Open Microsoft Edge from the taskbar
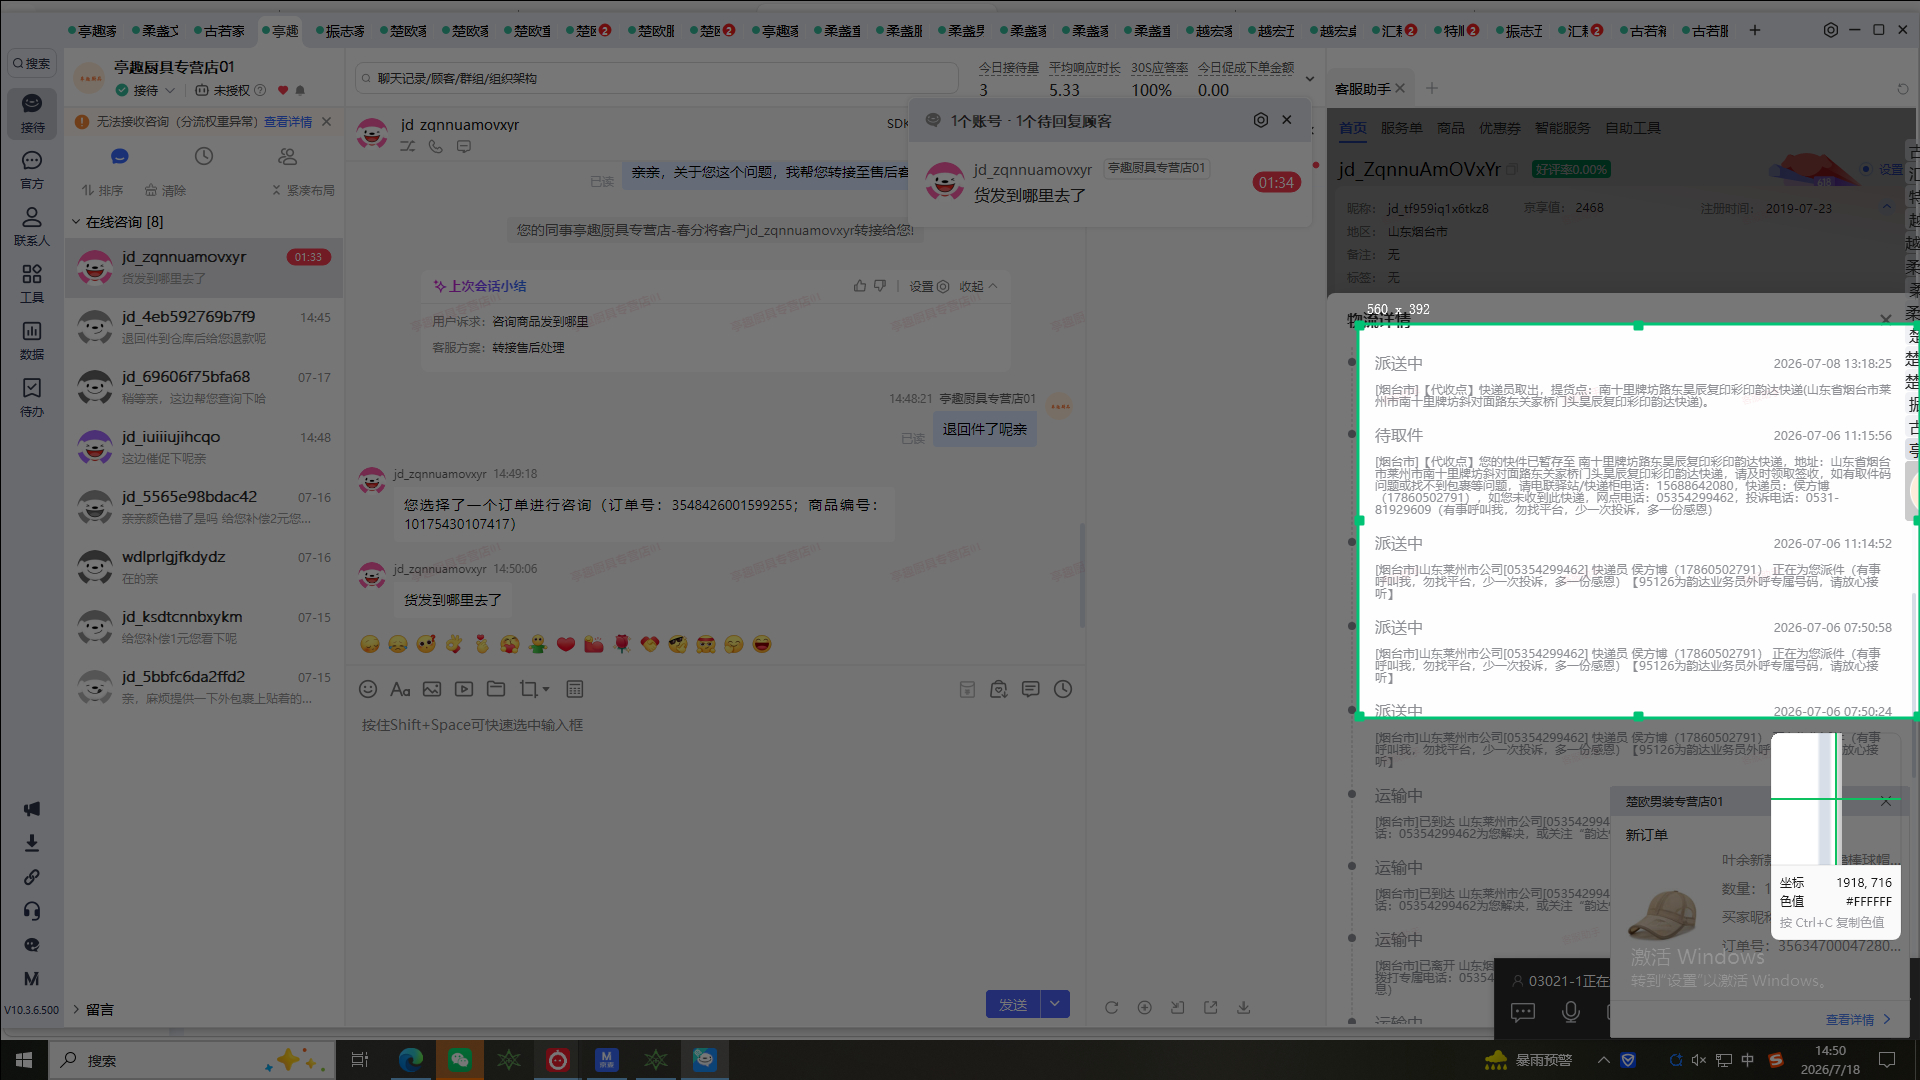Viewport: 1920px width, 1080px height. click(411, 1060)
